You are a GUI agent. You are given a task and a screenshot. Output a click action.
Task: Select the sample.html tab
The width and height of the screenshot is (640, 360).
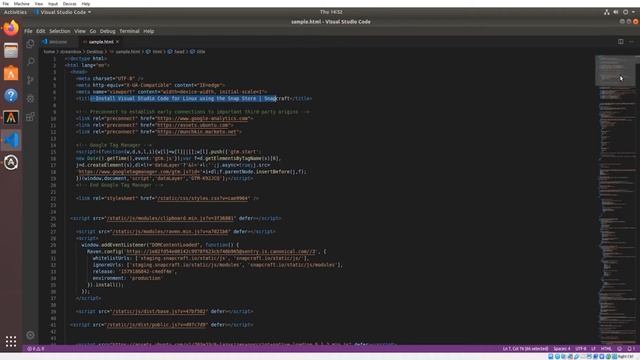pos(101,42)
